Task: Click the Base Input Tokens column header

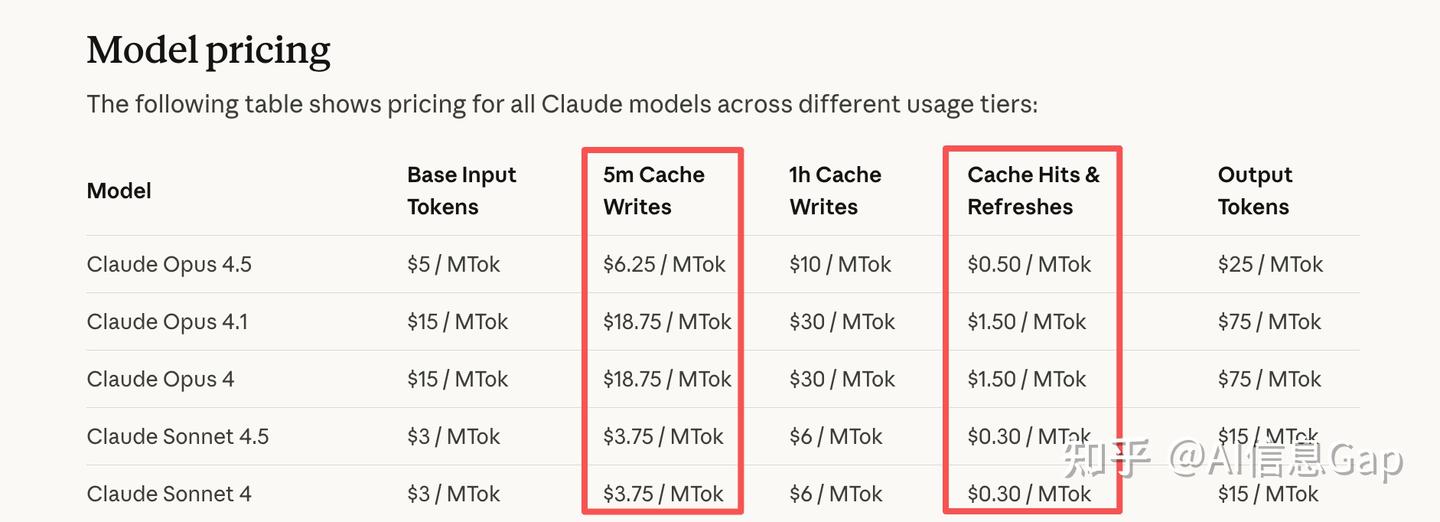Action: click(461, 191)
